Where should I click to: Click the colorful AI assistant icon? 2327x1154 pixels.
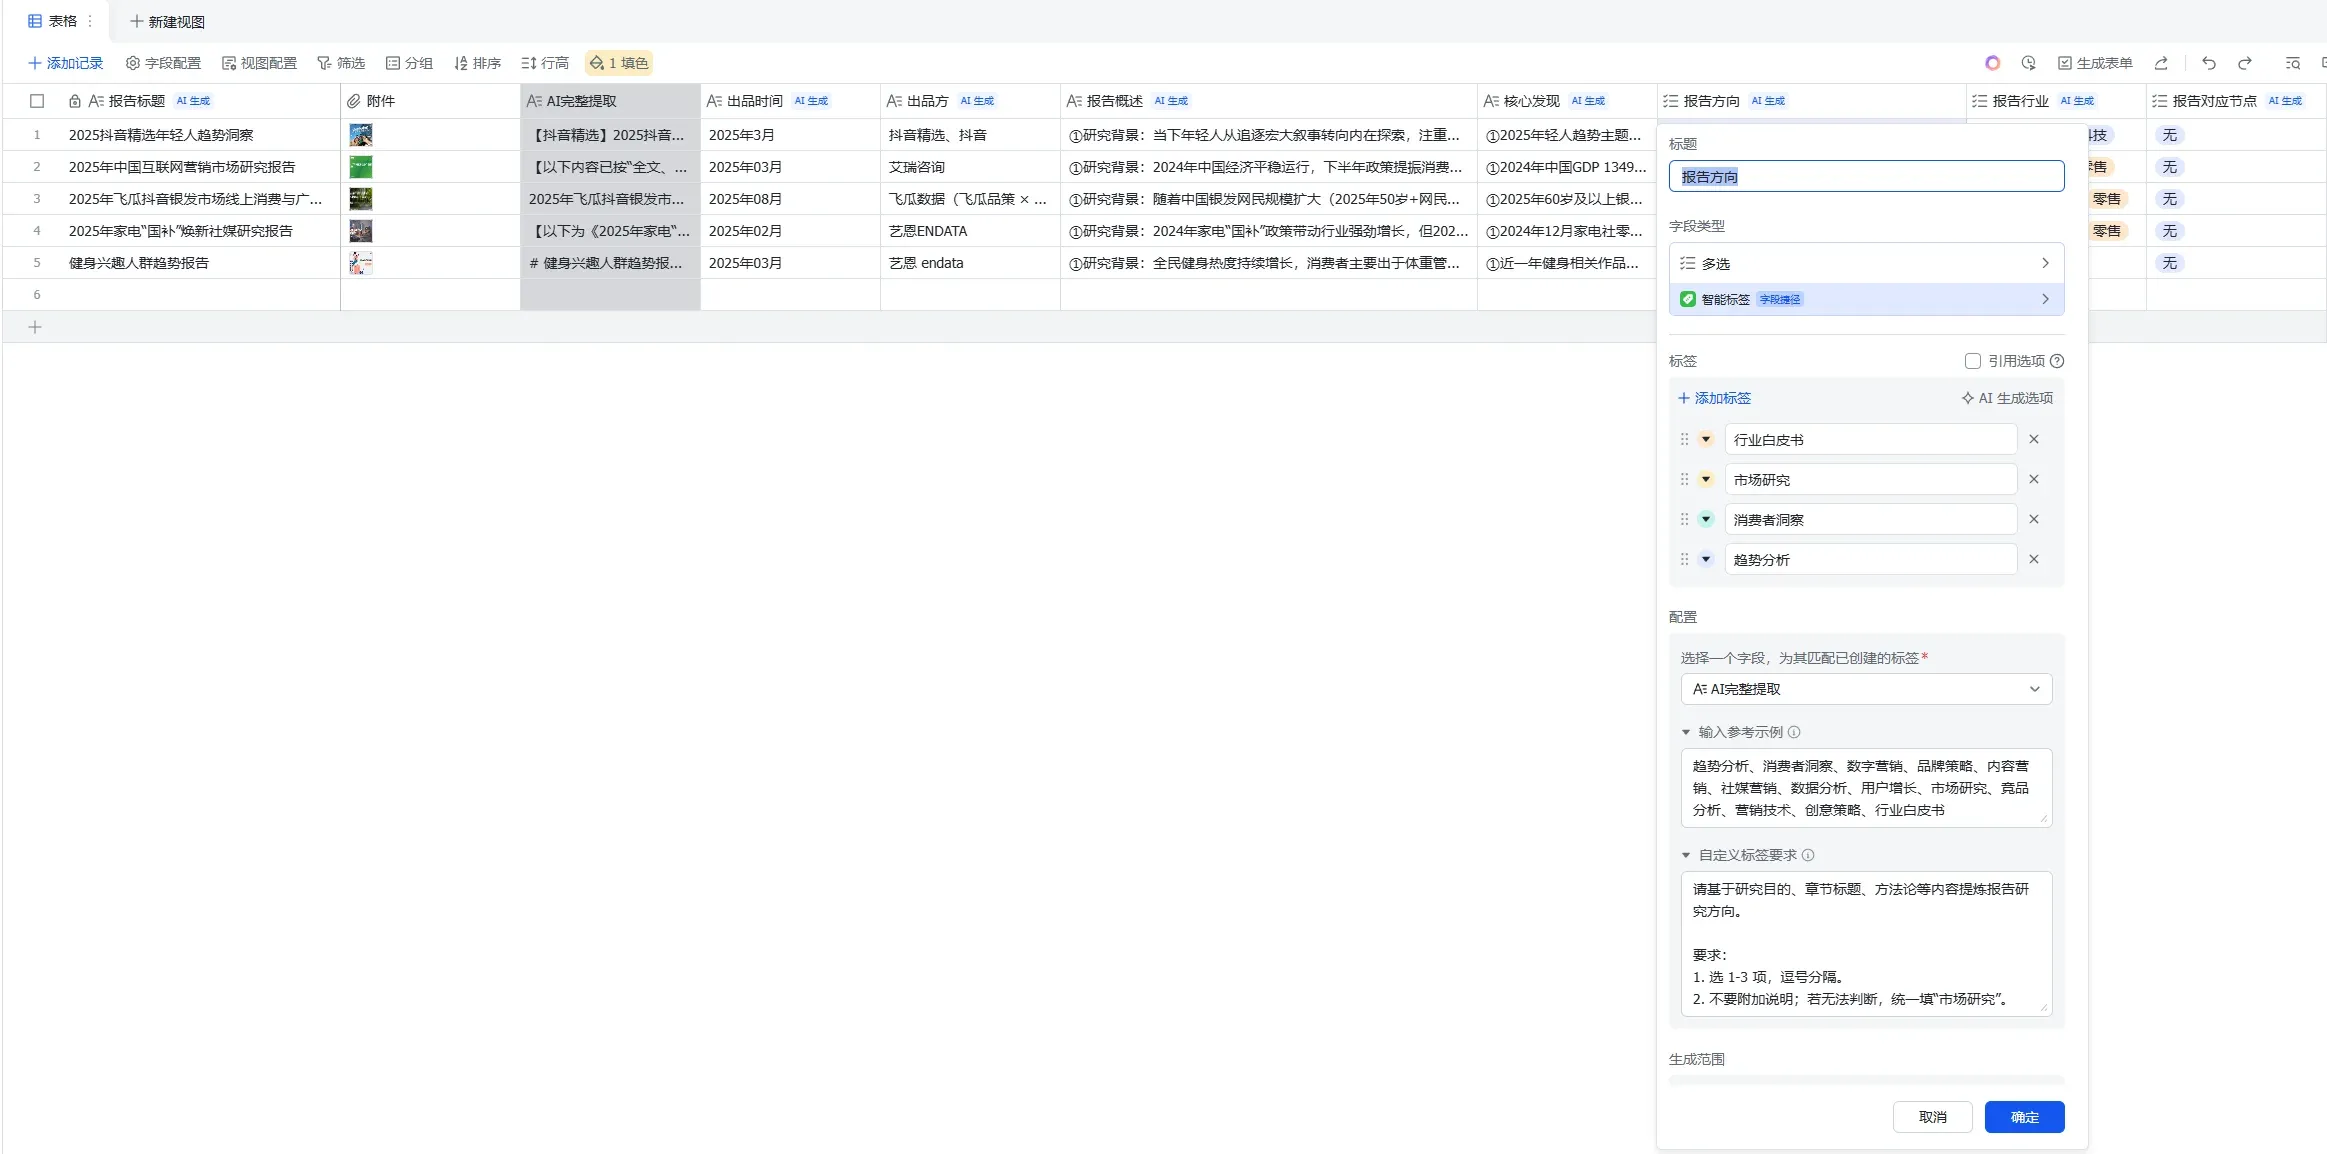tap(1992, 63)
